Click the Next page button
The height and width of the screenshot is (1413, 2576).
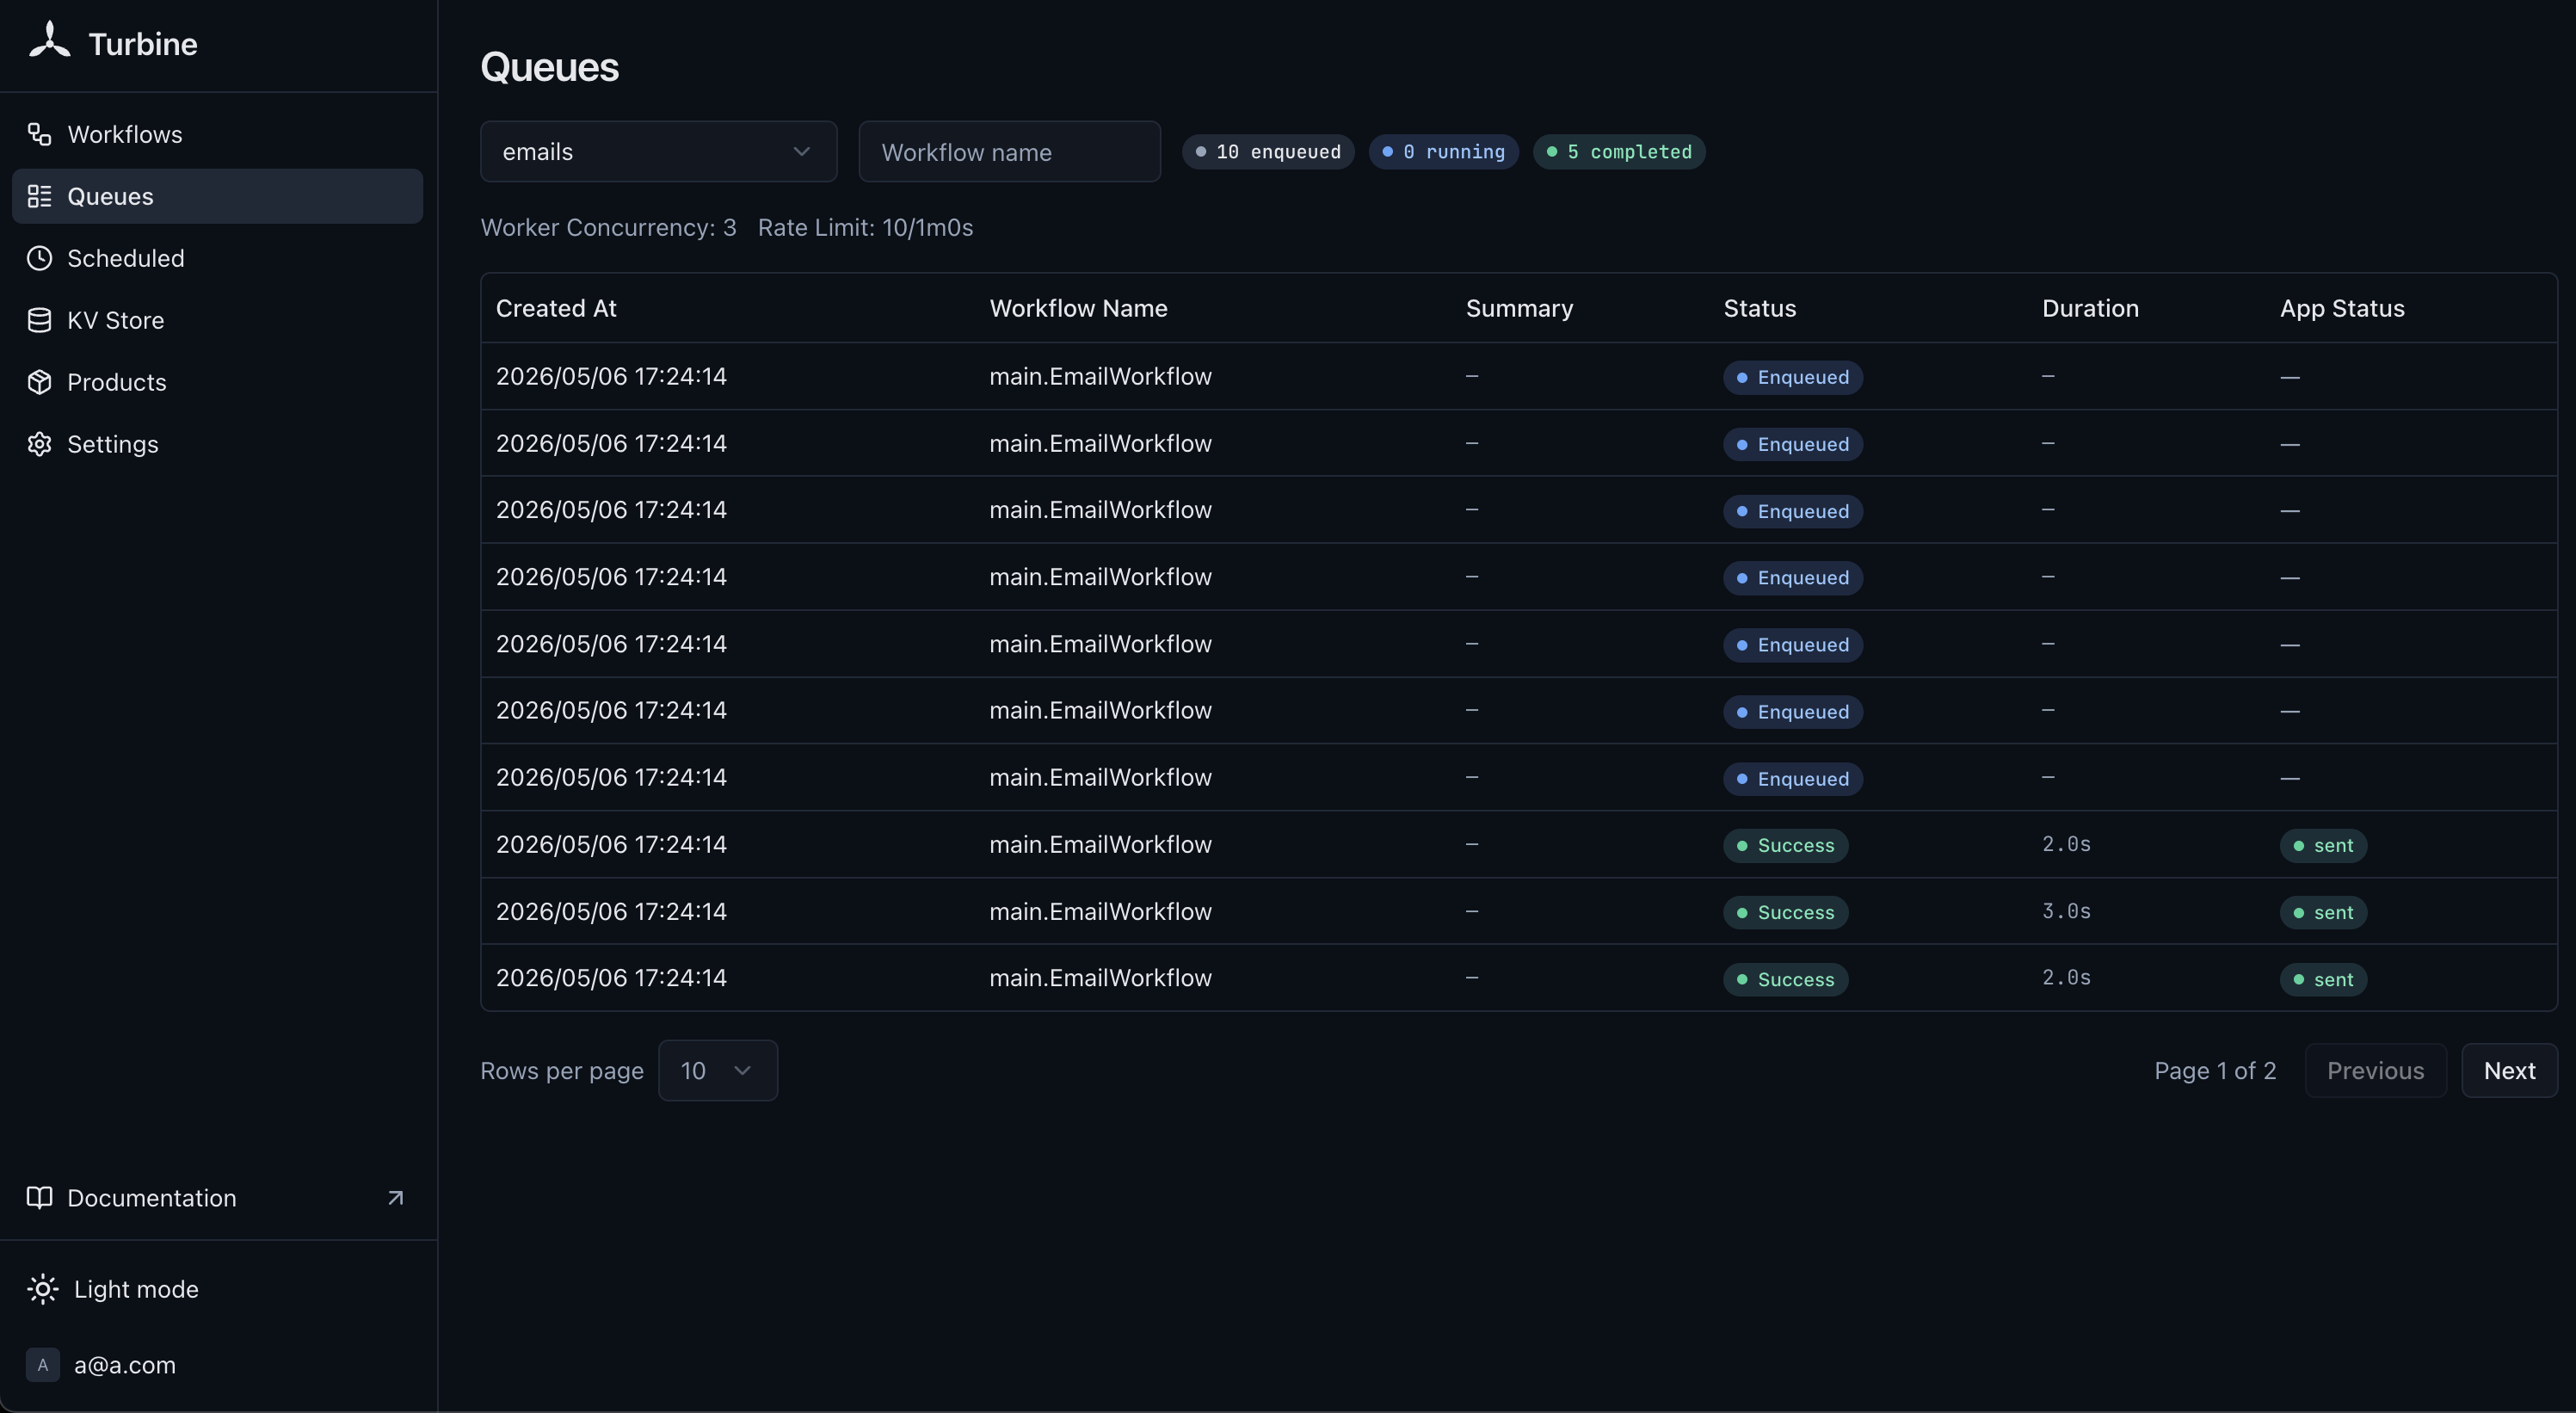click(2509, 1071)
